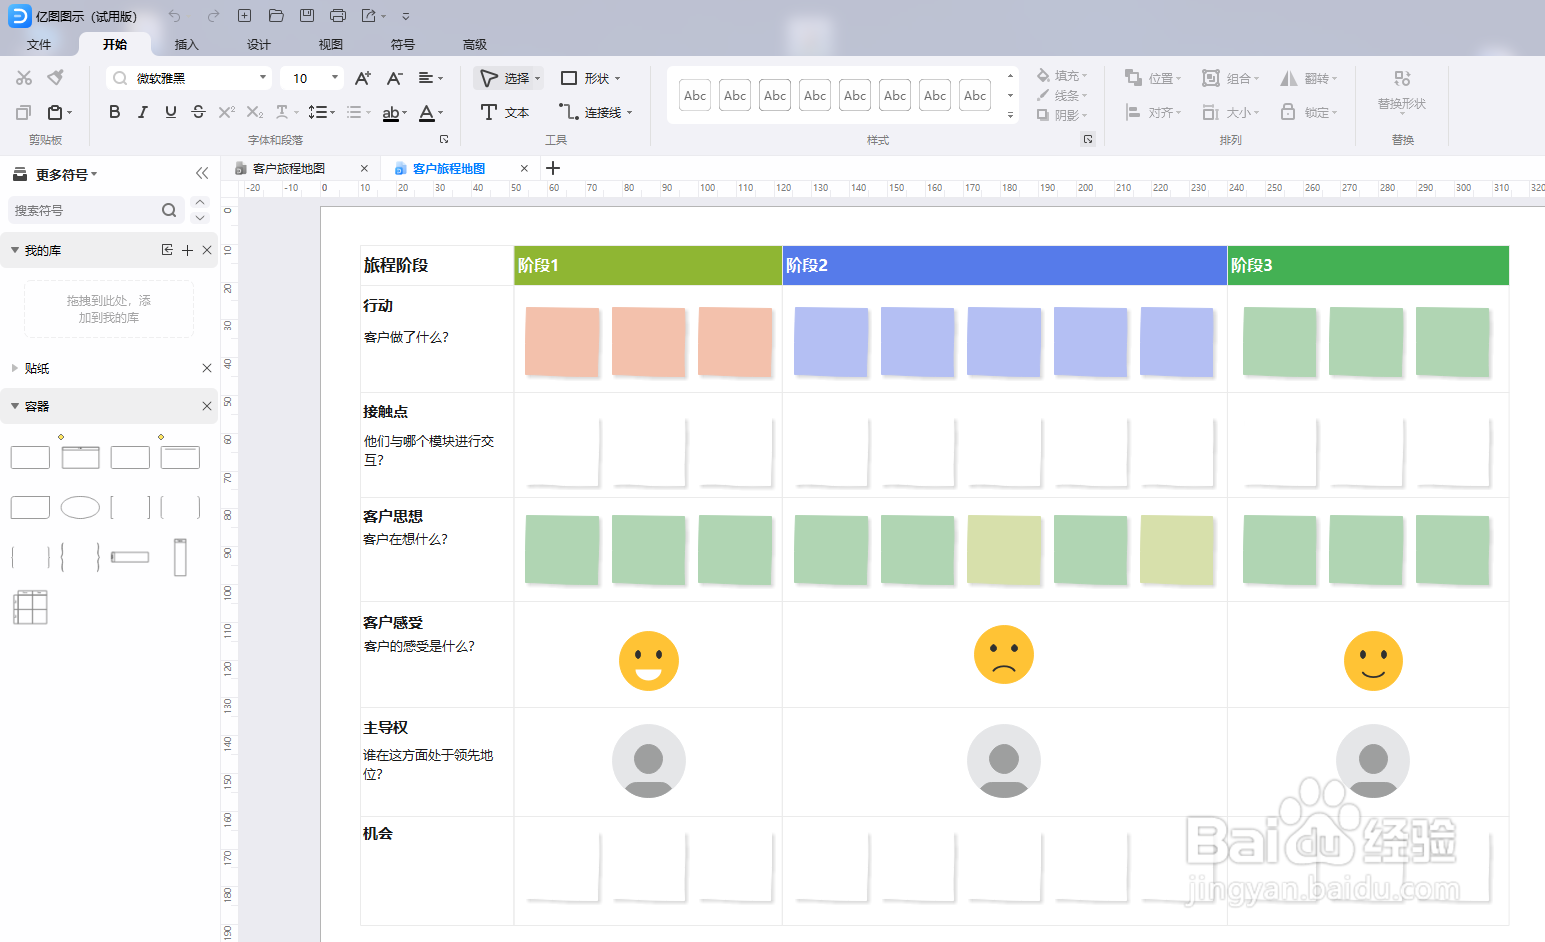1545x942 pixels.
Task: Switch to the 符号 ribbon tab
Action: [x=403, y=44]
